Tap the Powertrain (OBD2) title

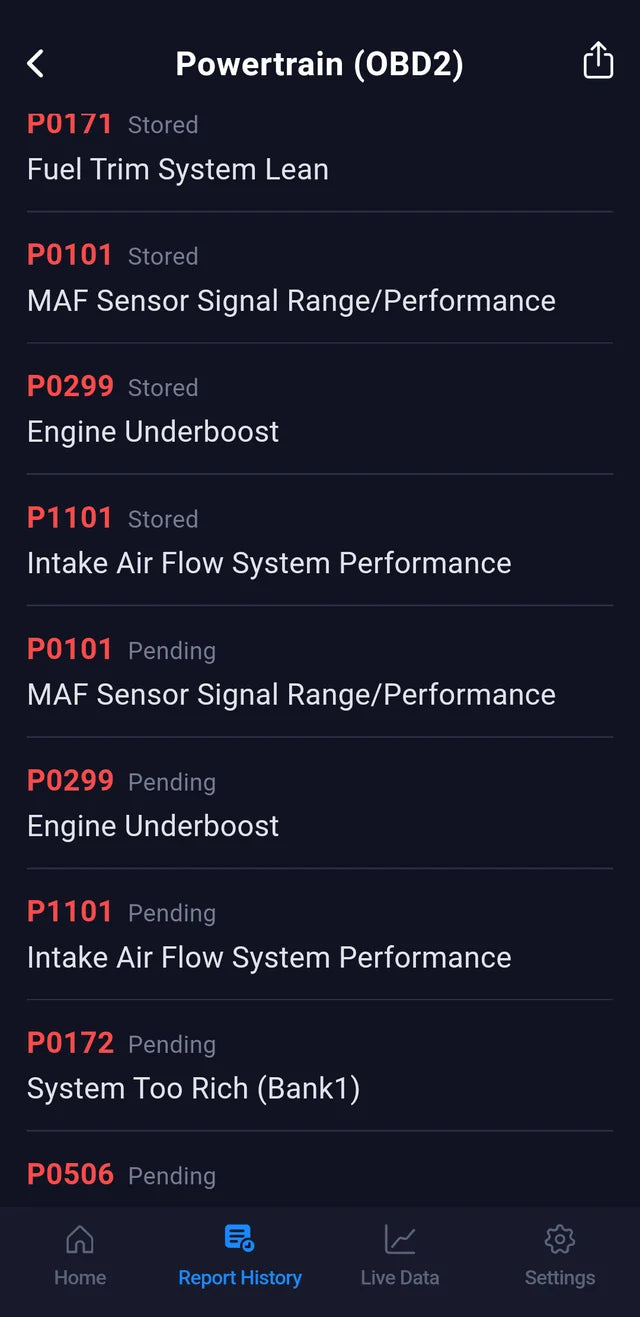pyautogui.click(x=320, y=63)
